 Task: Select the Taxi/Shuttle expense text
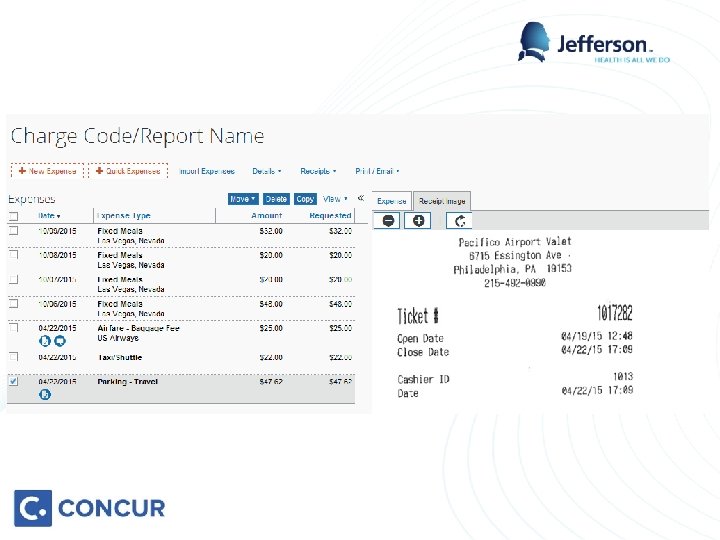(x=119, y=357)
